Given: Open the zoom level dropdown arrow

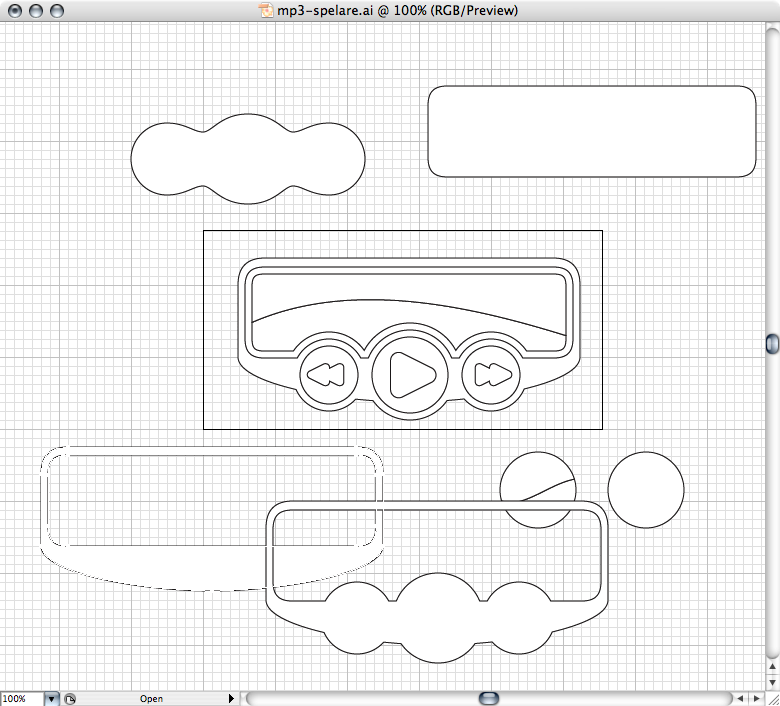Looking at the screenshot, I should [53, 699].
